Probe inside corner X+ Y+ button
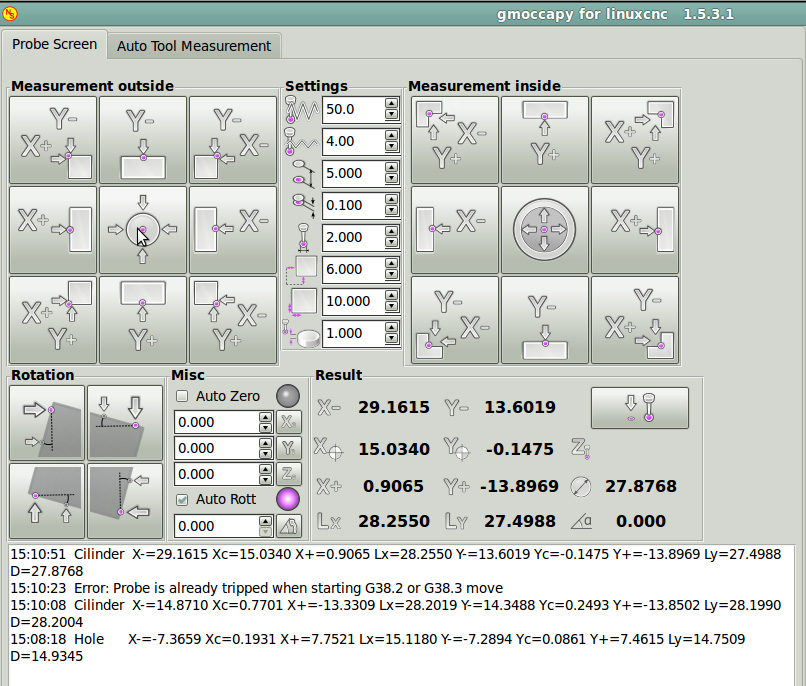Viewport: 806px width, 686px height. [x=635, y=140]
